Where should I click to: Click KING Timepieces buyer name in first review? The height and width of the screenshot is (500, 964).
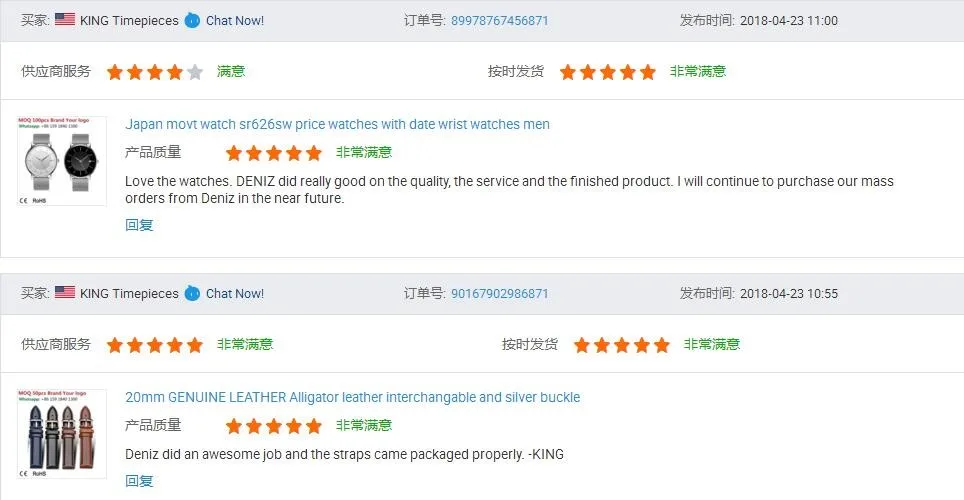[129, 20]
